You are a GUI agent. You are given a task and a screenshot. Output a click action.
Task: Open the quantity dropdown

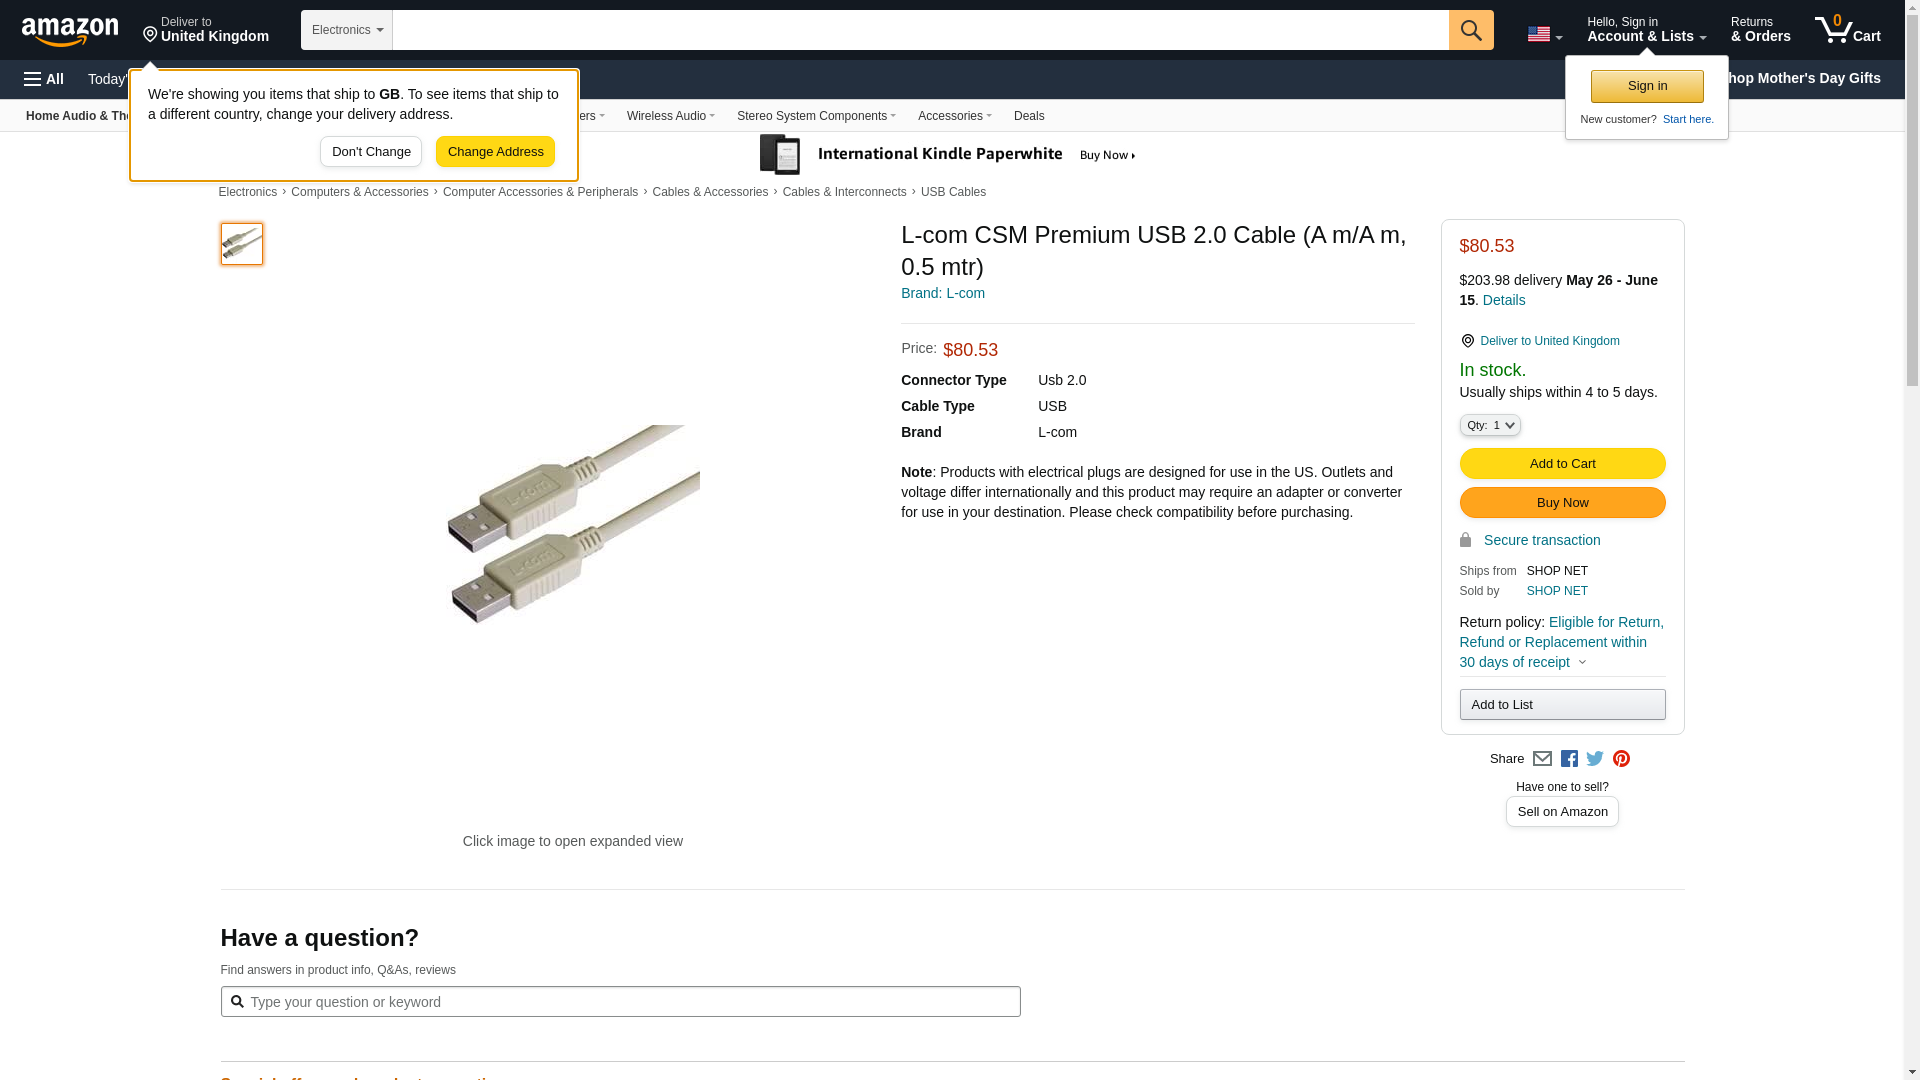click(x=1489, y=425)
